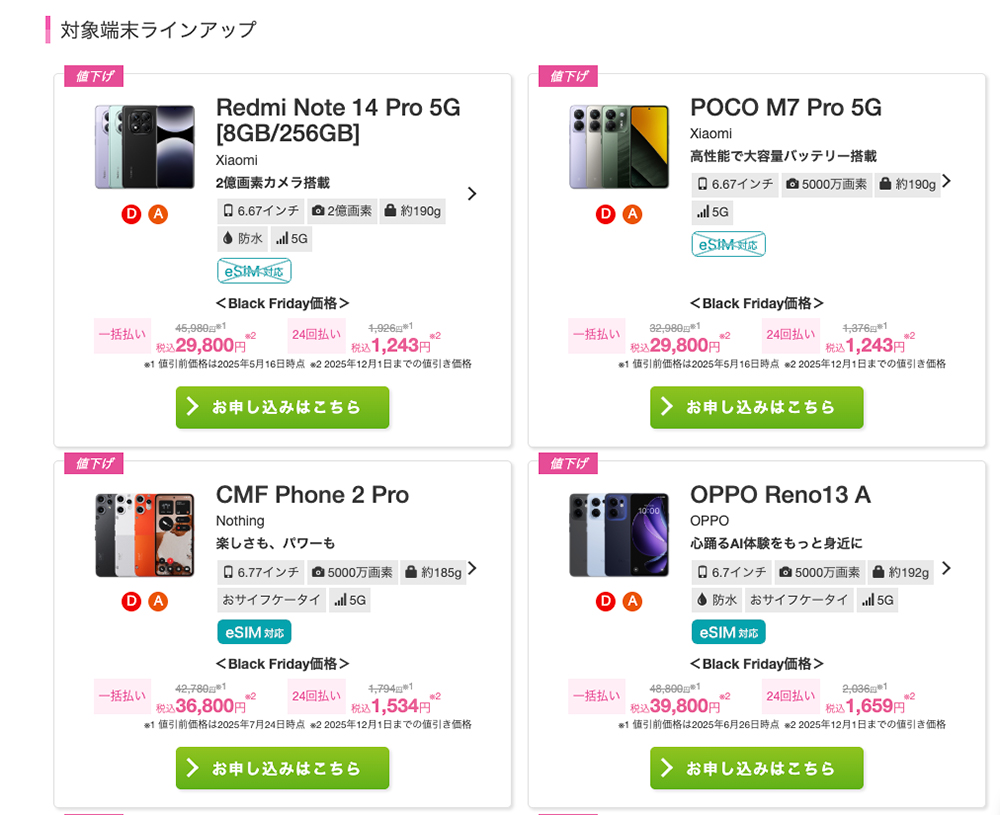Viewport: 1000px width, 815px height.
Task: Click the red D icon under Redmi Note 14 Pro
Action: tap(131, 213)
